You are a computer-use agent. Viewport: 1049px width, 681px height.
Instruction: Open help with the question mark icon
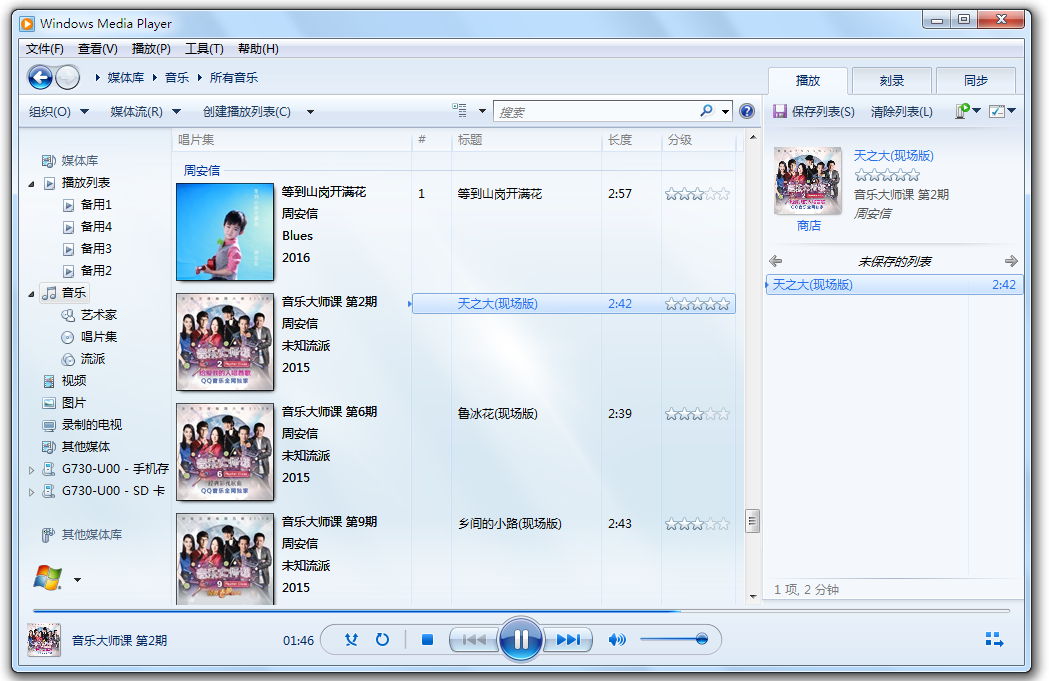click(x=747, y=111)
